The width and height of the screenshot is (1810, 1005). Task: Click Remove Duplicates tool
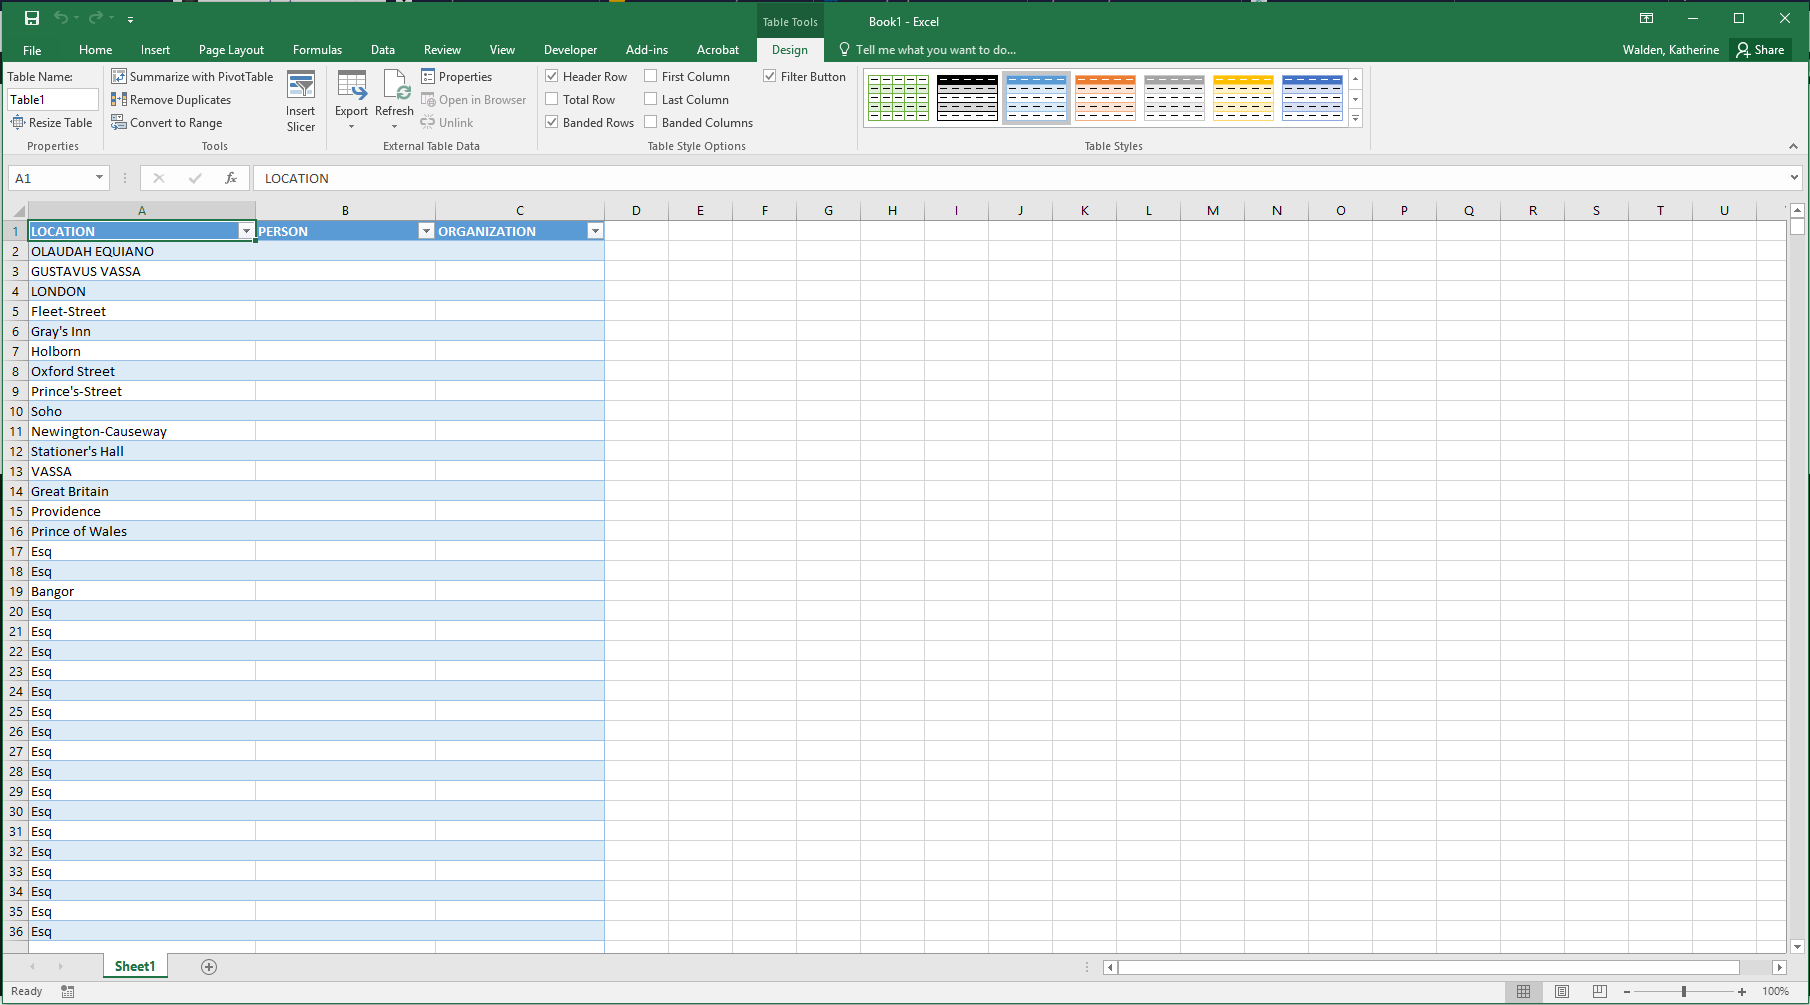coord(171,100)
